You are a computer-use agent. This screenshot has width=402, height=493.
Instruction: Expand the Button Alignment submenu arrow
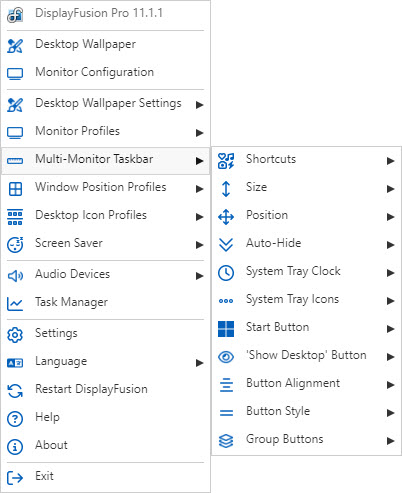pos(390,385)
